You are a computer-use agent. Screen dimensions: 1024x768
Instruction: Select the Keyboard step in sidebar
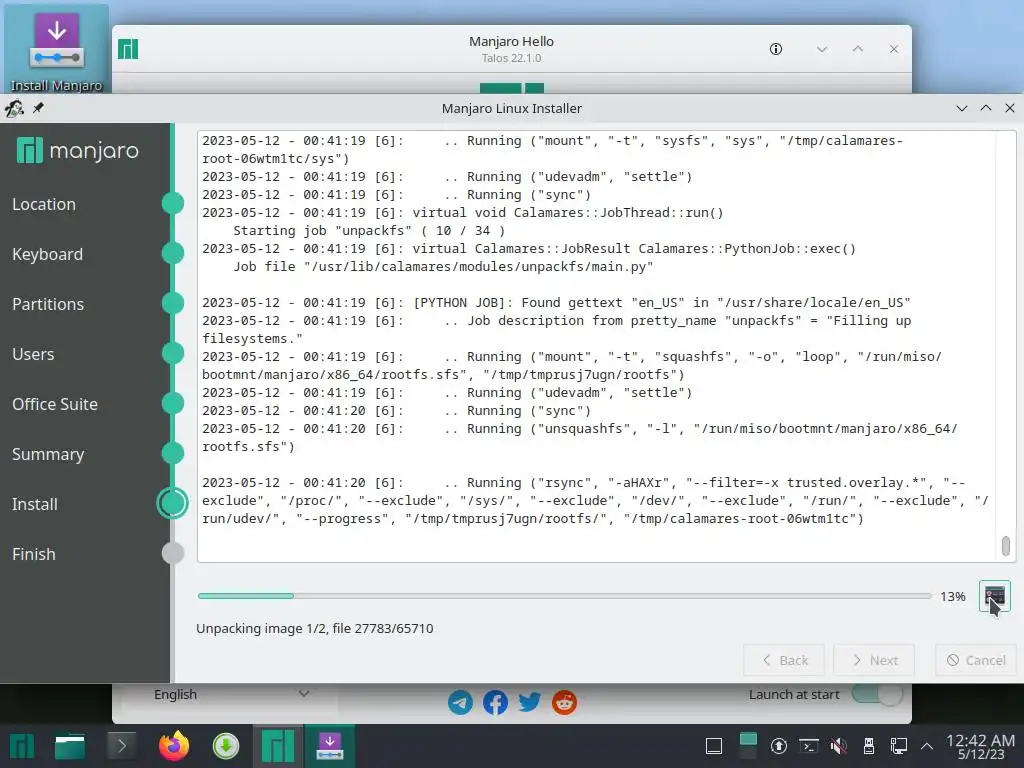click(x=47, y=254)
